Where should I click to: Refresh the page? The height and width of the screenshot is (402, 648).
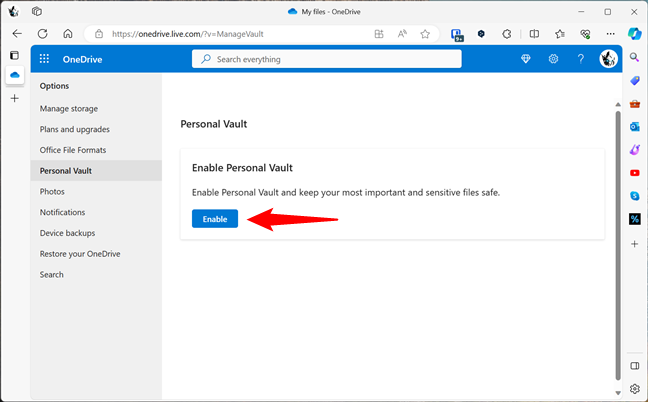[43, 34]
